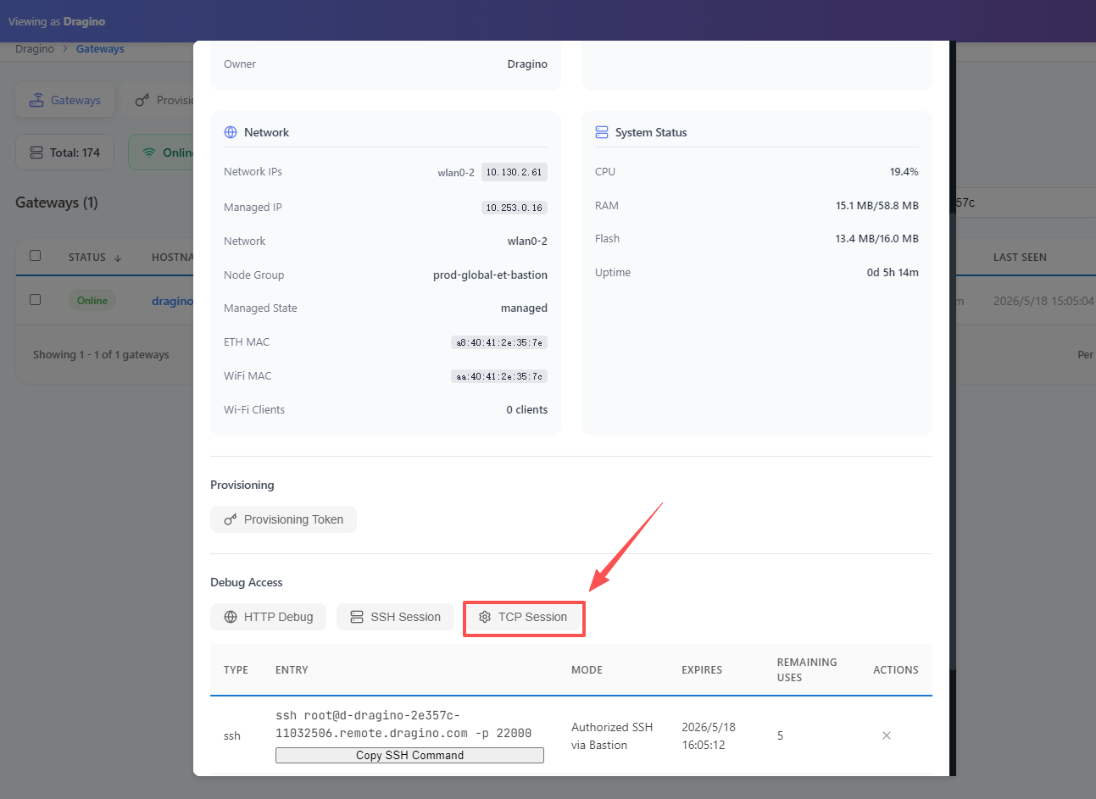
Task: Click ETH MAC a8:40:41:2e:35:7e
Action: click(x=499, y=343)
